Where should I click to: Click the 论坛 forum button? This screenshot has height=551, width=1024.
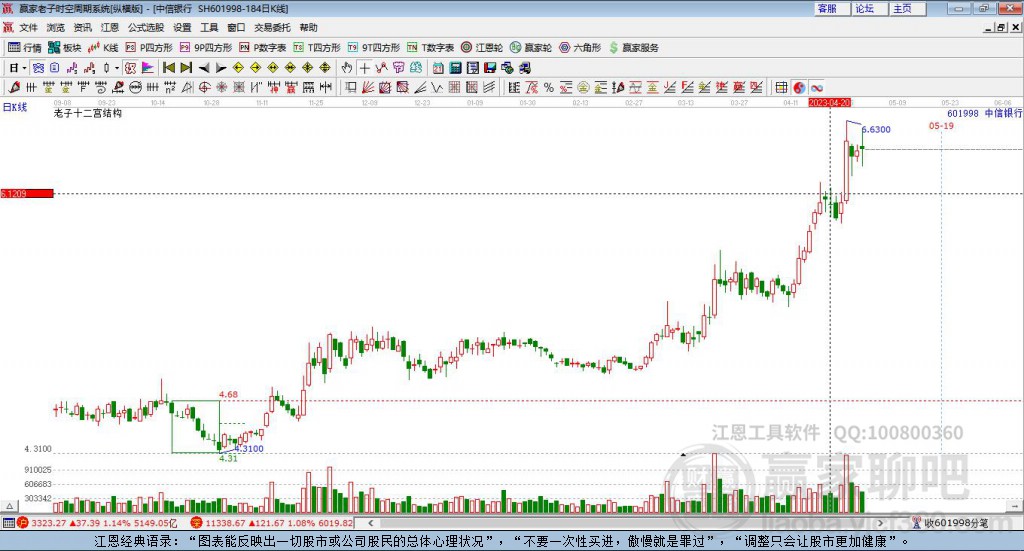tap(869, 8)
